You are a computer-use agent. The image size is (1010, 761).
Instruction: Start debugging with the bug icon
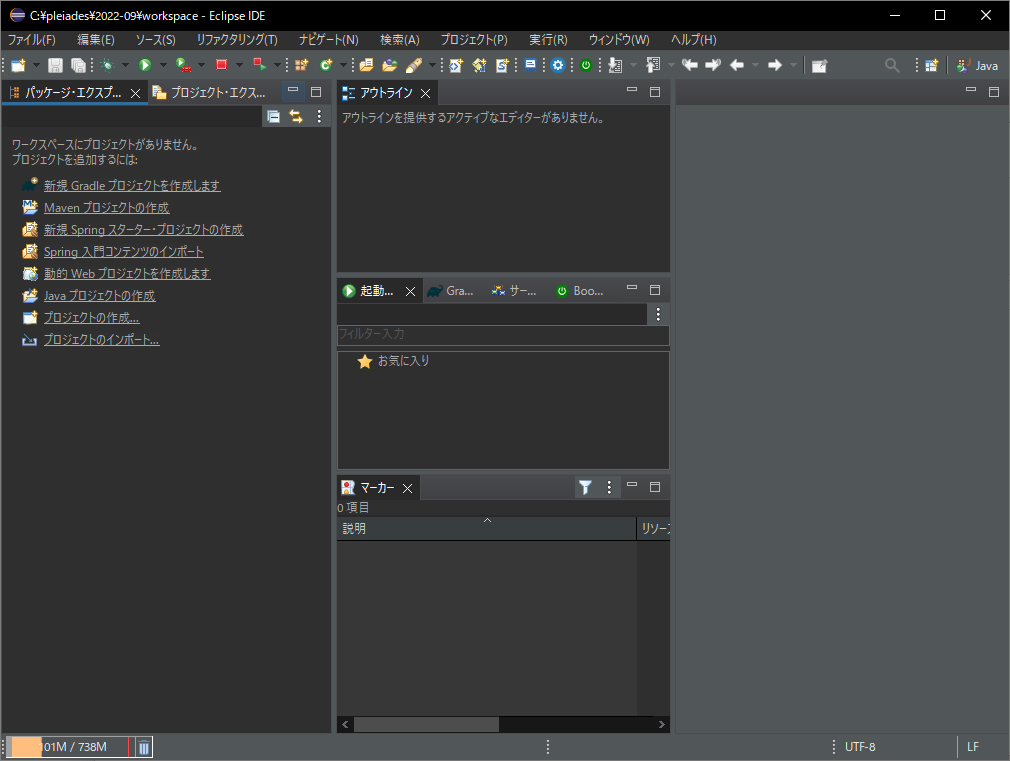108,65
